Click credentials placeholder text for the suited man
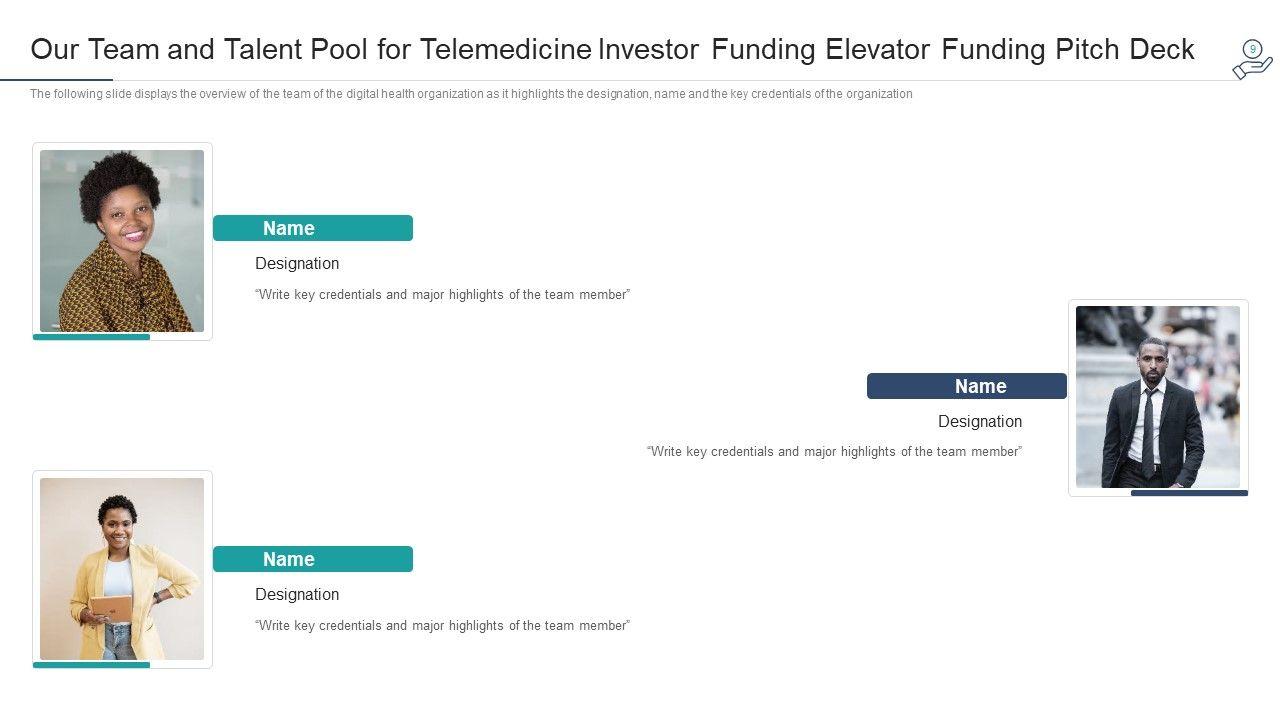Viewport: 1280px width, 720px height. [834, 452]
